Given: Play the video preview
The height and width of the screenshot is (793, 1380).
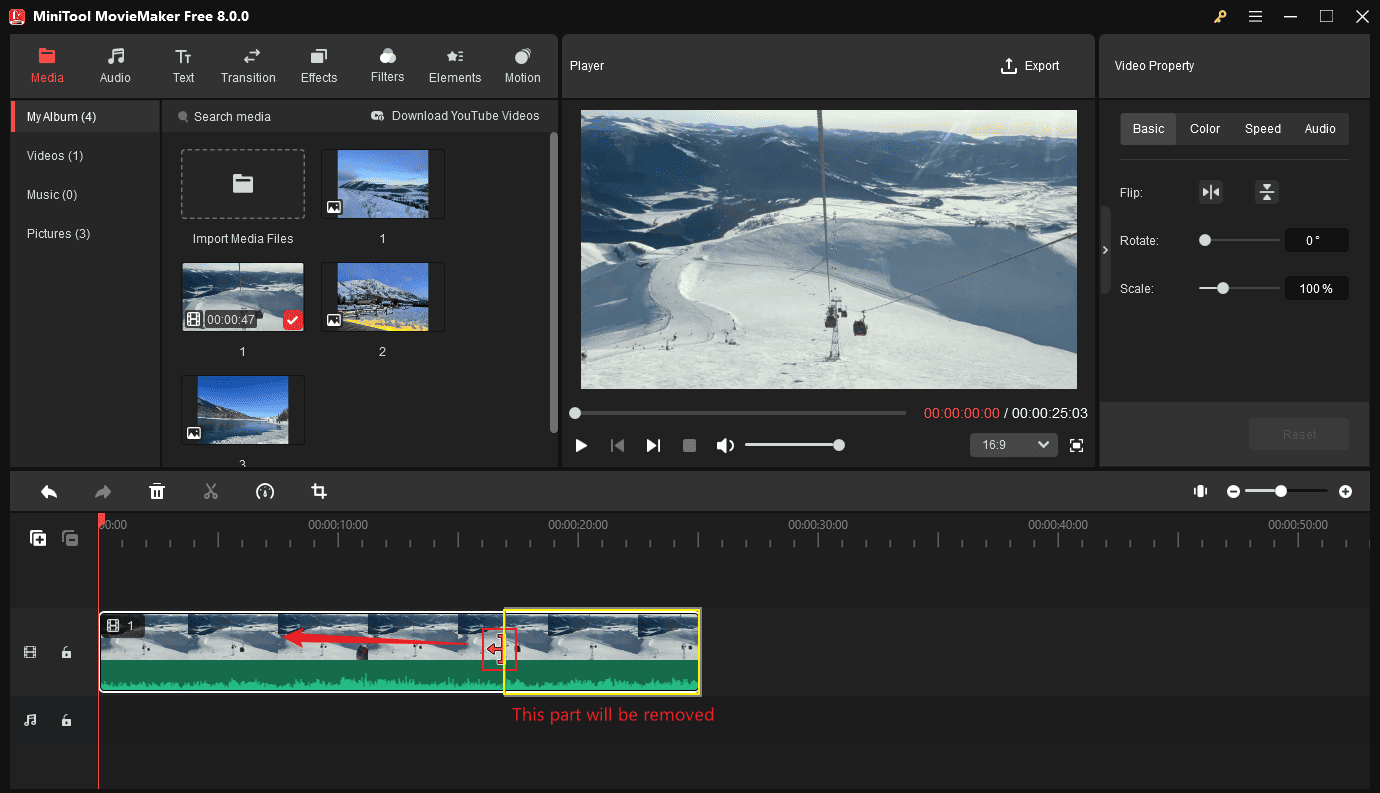Looking at the screenshot, I should pyautogui.click(x=581, y=445).
